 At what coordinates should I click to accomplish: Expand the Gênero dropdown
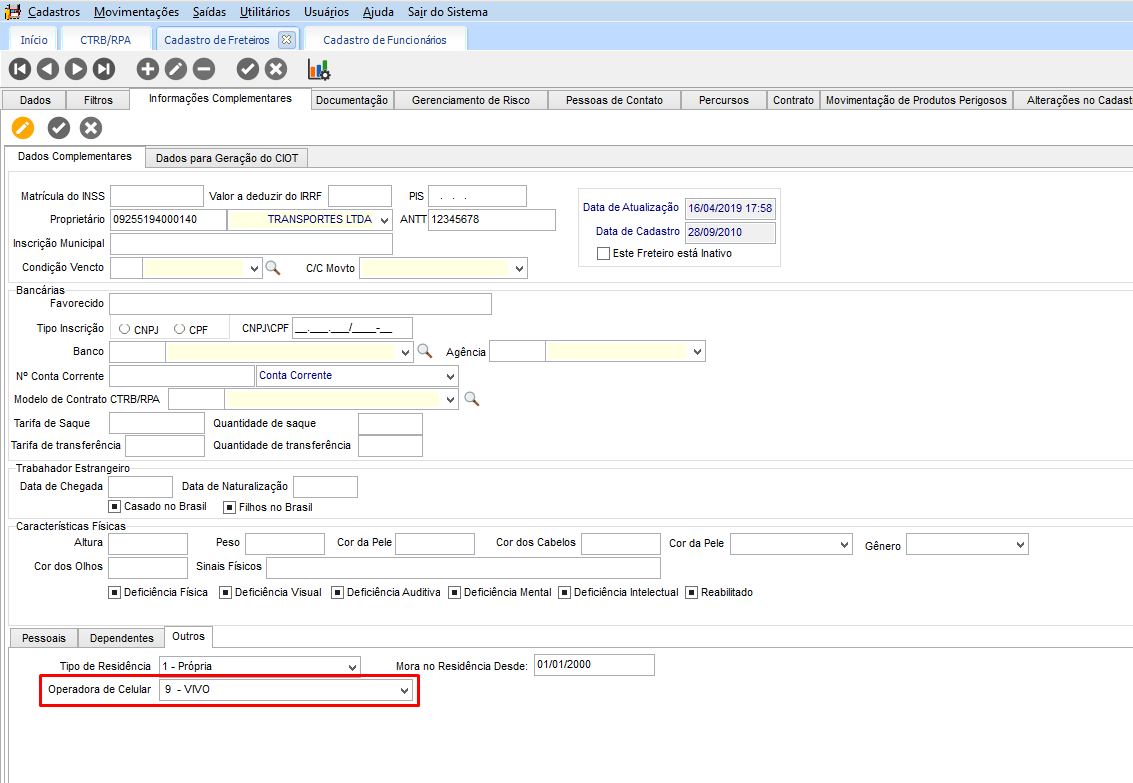[x=1020, y=545]
